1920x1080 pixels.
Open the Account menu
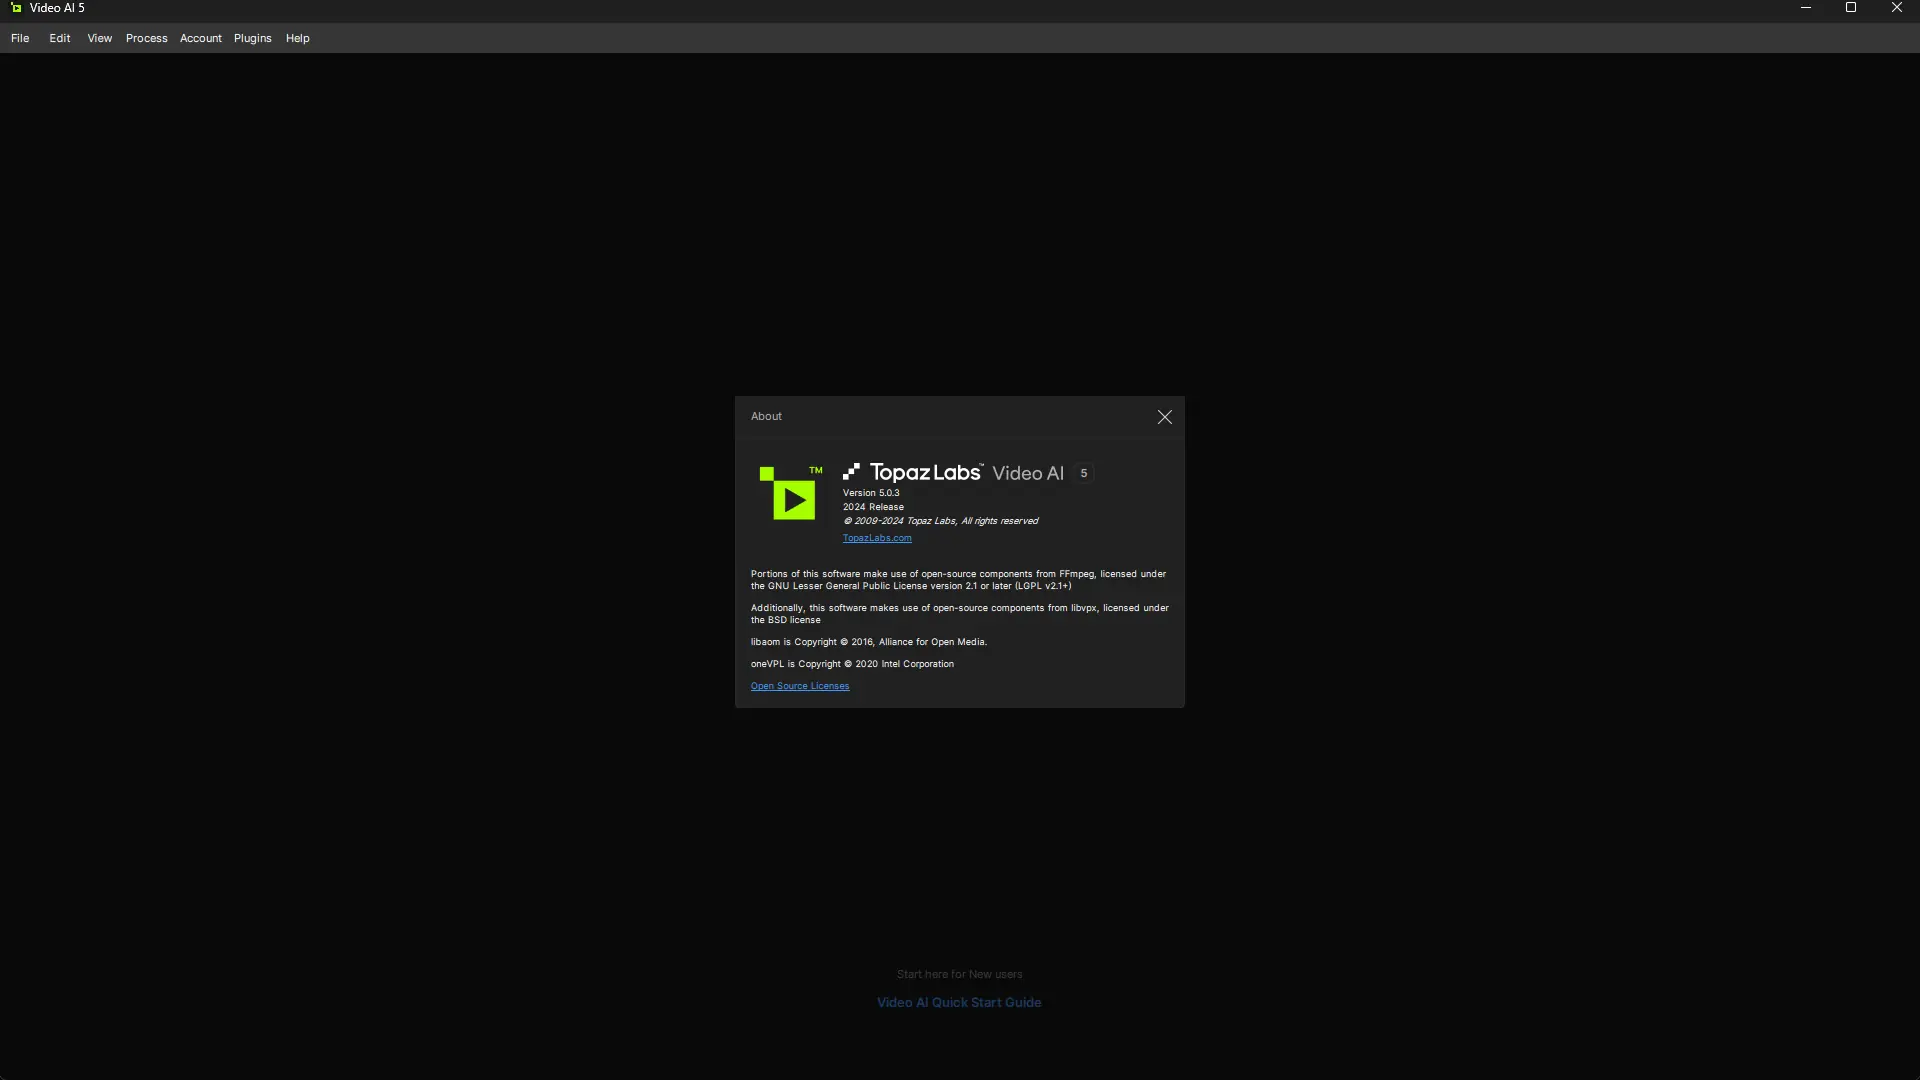(x=200, y=38)
